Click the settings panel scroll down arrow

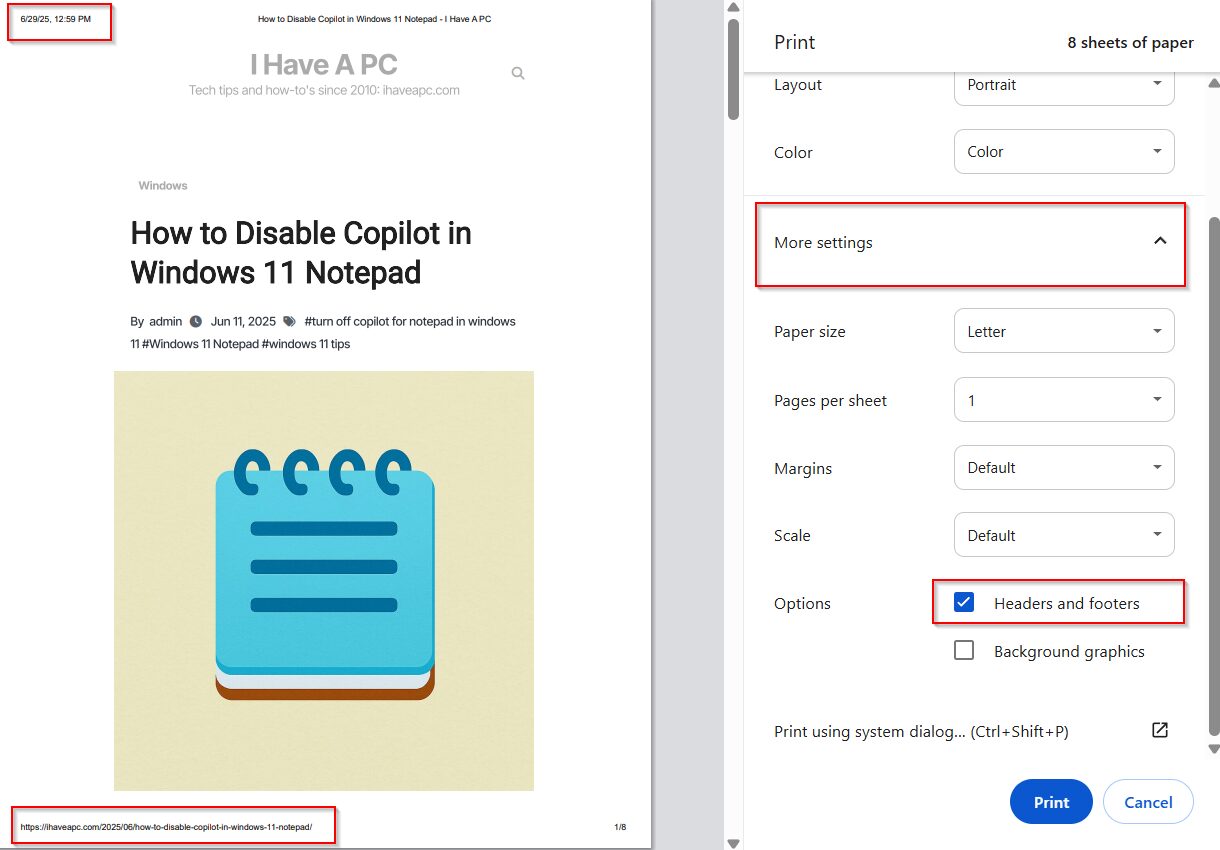[x=1214, y=748]
